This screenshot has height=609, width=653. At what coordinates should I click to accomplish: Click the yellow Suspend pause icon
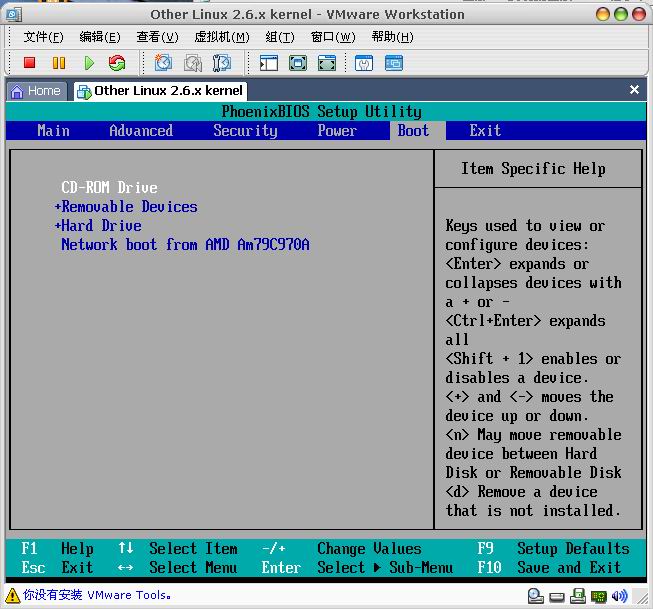[x=59, y=63]
